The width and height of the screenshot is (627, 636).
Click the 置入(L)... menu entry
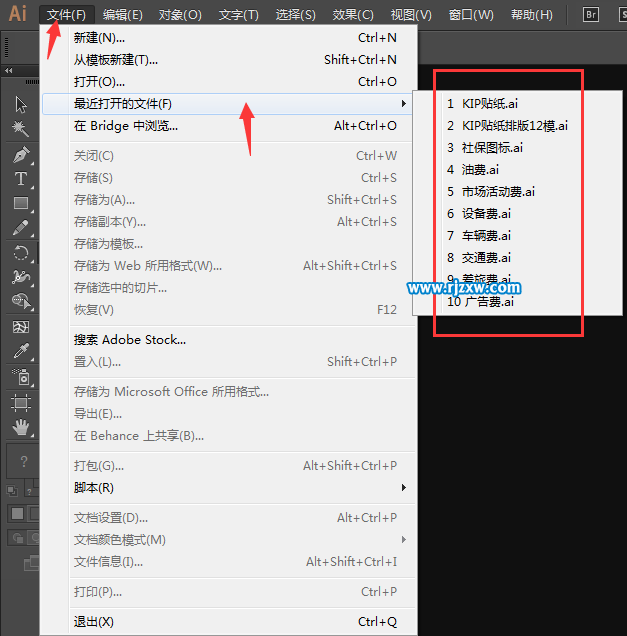click(229, 361)
